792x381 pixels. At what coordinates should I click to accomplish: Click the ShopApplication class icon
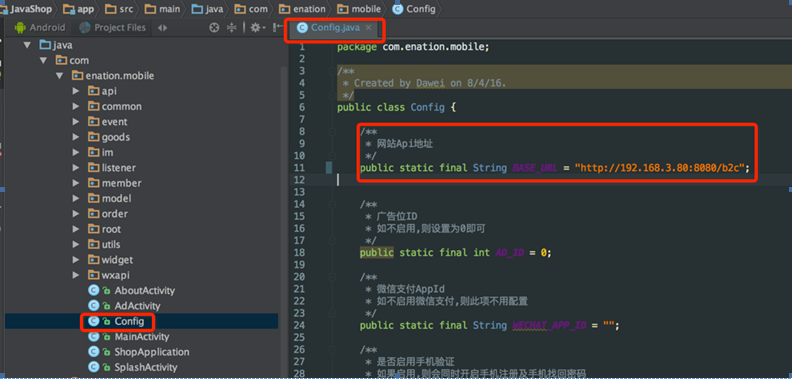[93, 352]
